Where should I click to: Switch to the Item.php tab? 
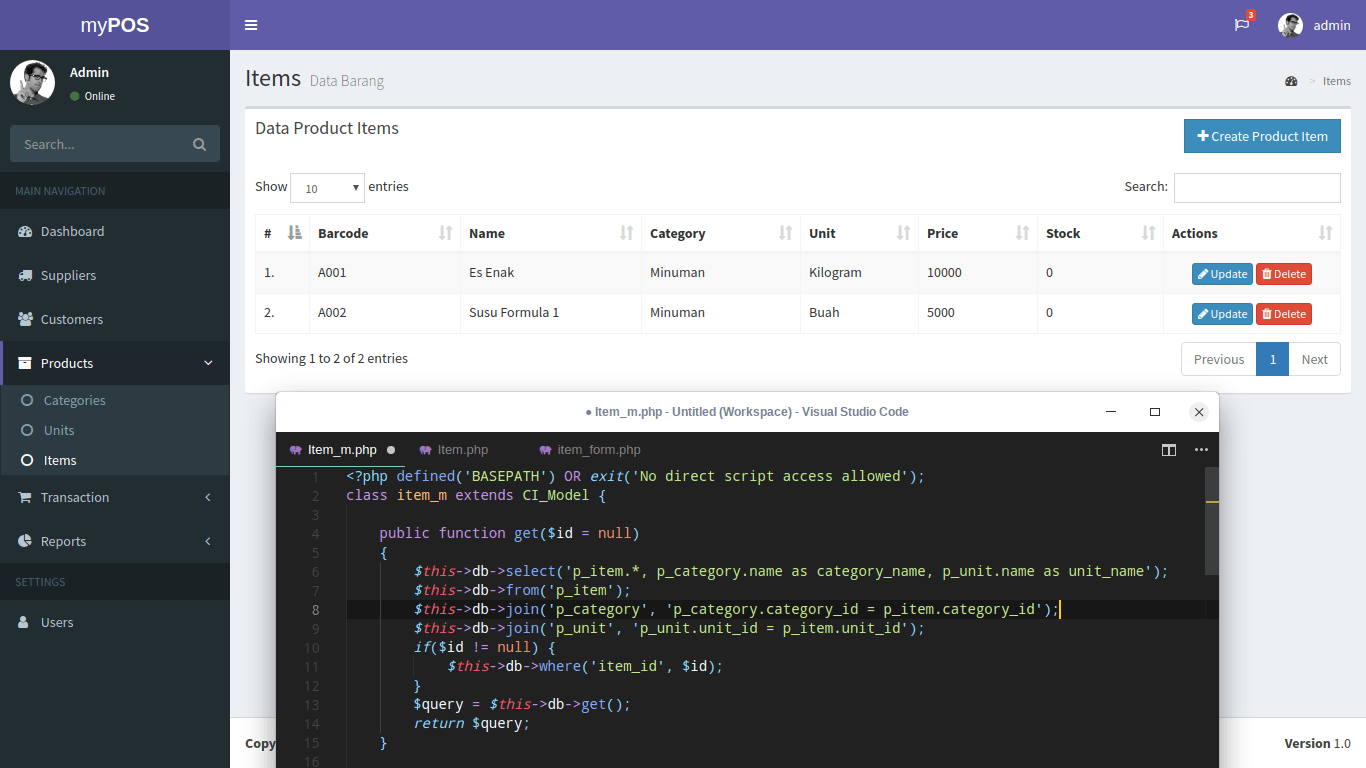[461, 449]
